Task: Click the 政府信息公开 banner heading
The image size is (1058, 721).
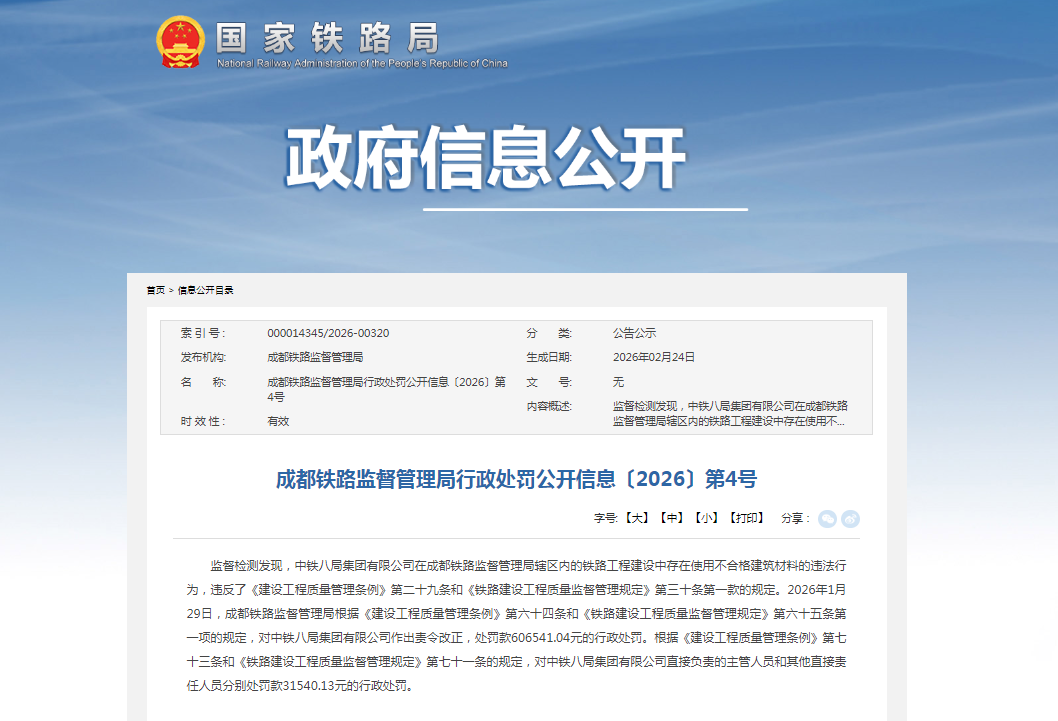Action: (486, 158)
